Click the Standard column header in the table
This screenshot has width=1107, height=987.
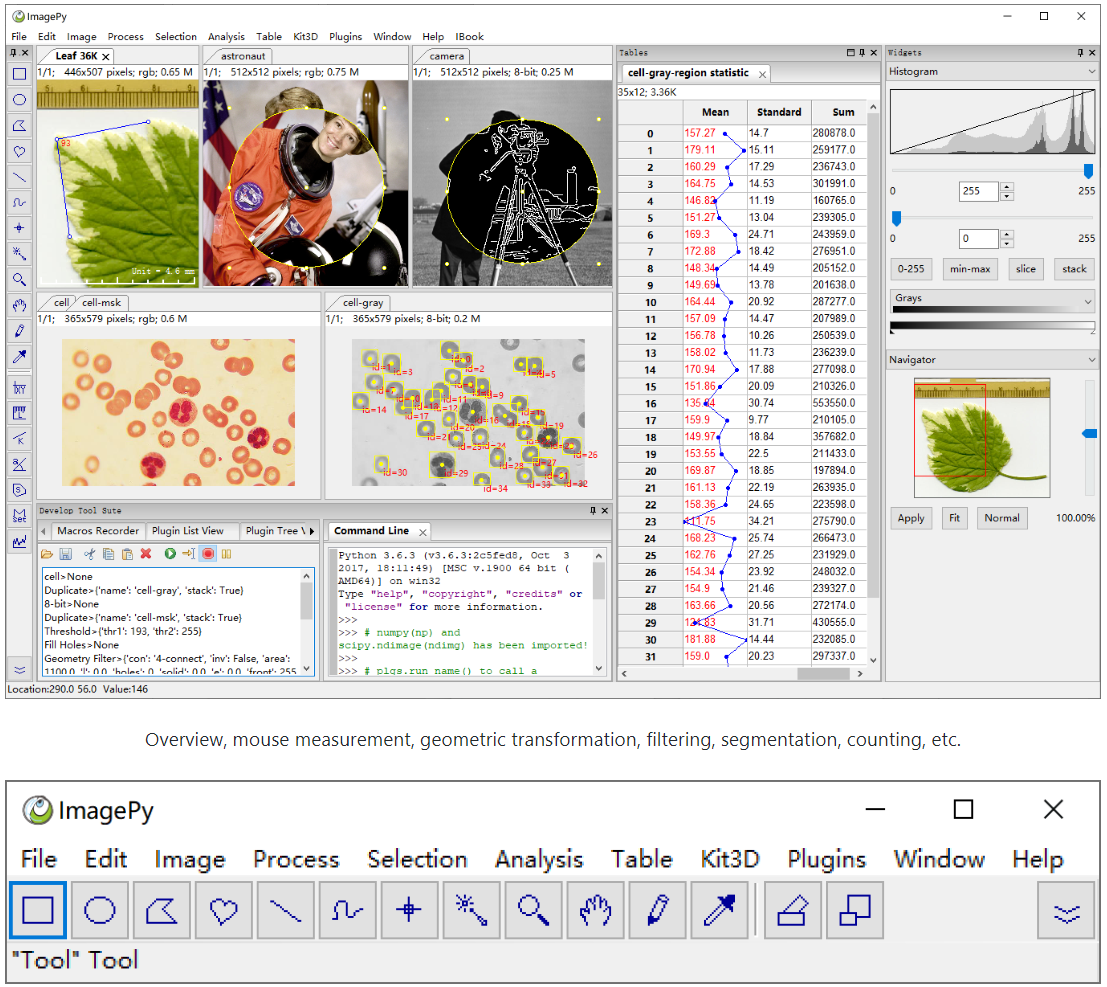click(779, 112)
